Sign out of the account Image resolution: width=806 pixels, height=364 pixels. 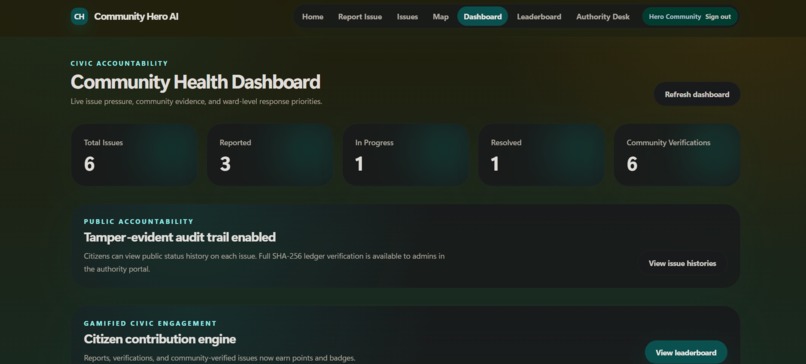point(718,16)
